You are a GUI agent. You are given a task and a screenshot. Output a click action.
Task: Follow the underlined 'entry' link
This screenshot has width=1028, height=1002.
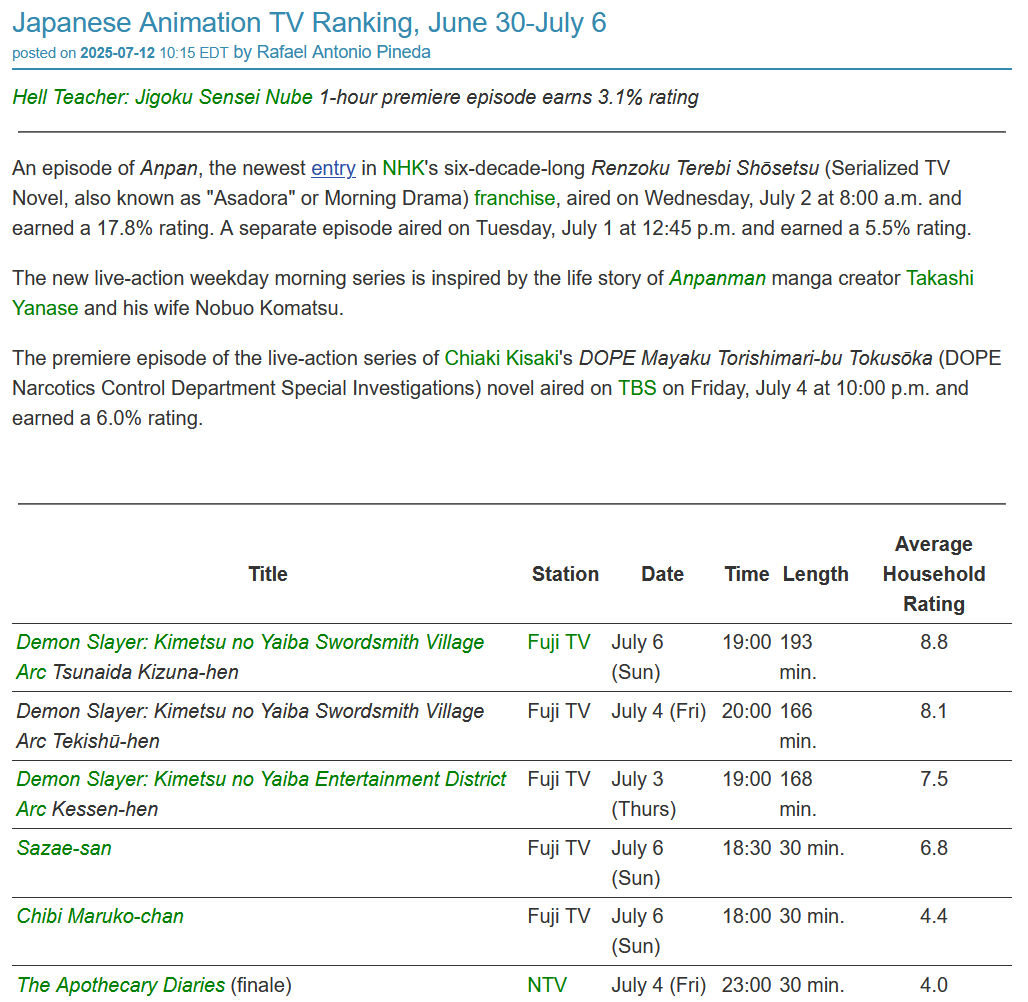coord(333,169)
